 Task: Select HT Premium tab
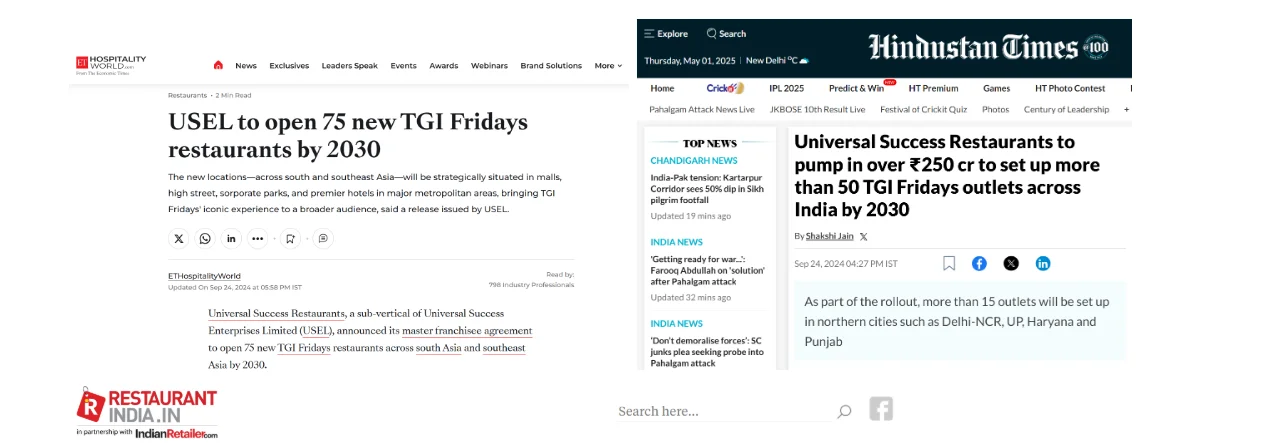(934, 88)
